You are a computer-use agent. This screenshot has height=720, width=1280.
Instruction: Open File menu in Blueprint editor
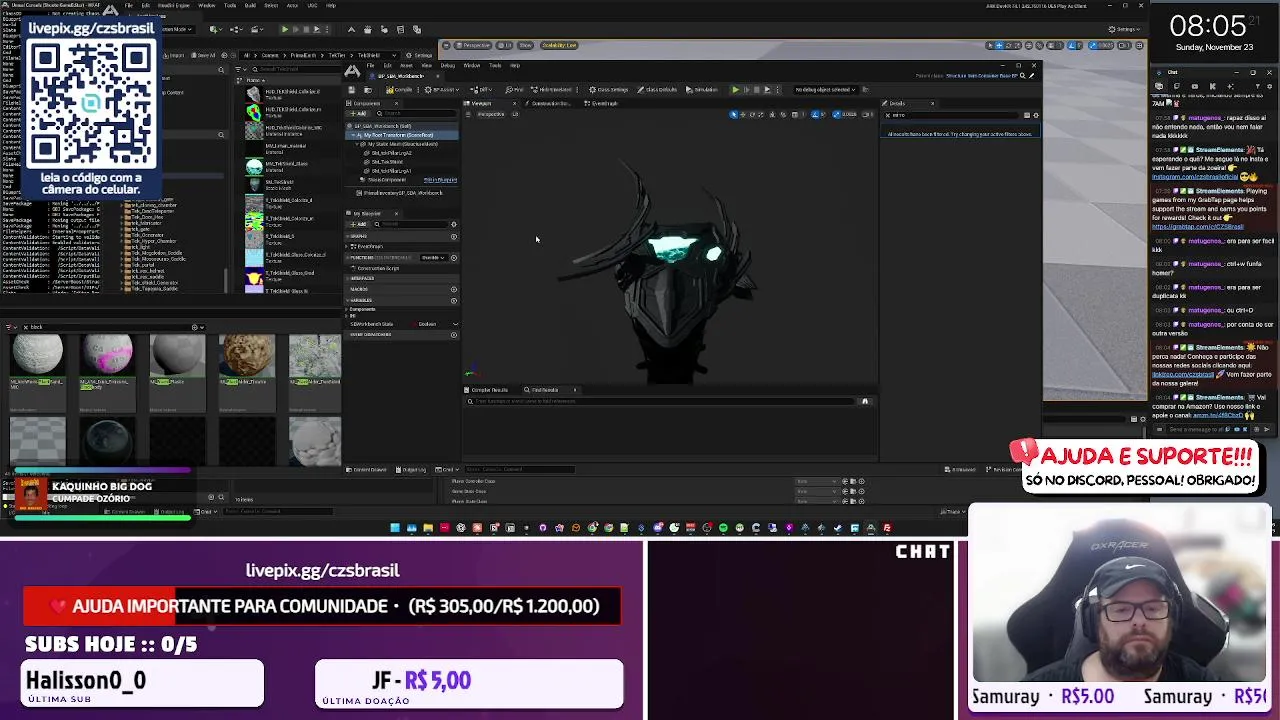coord(371,65)
